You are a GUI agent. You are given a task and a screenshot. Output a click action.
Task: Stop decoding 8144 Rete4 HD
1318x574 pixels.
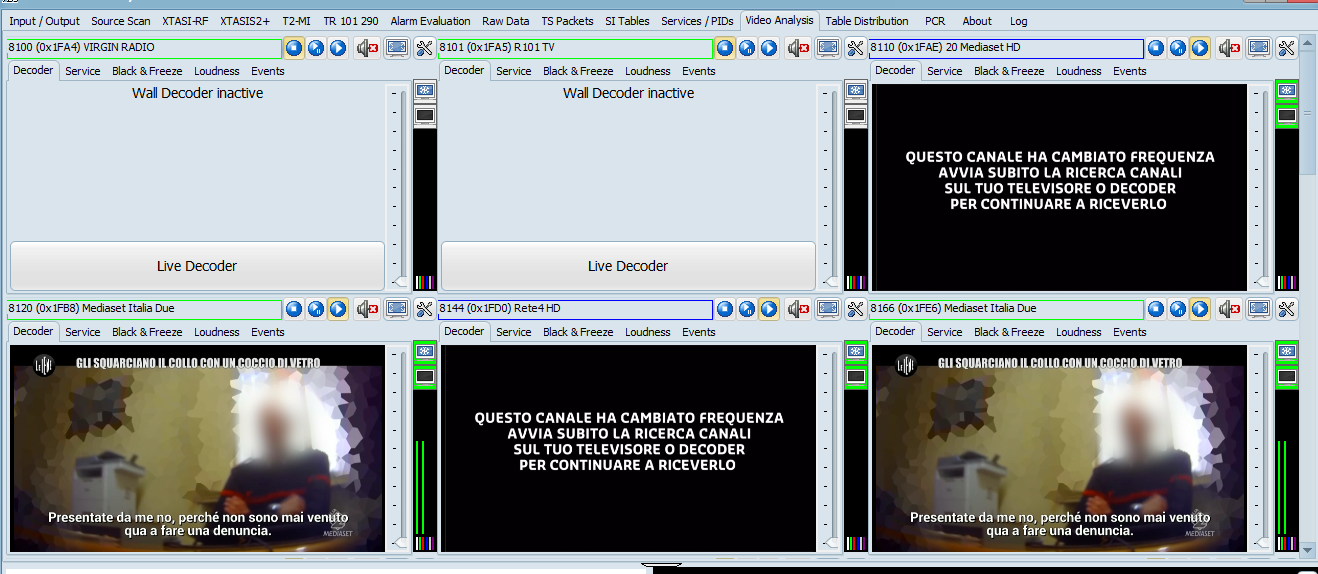(725, 309)
